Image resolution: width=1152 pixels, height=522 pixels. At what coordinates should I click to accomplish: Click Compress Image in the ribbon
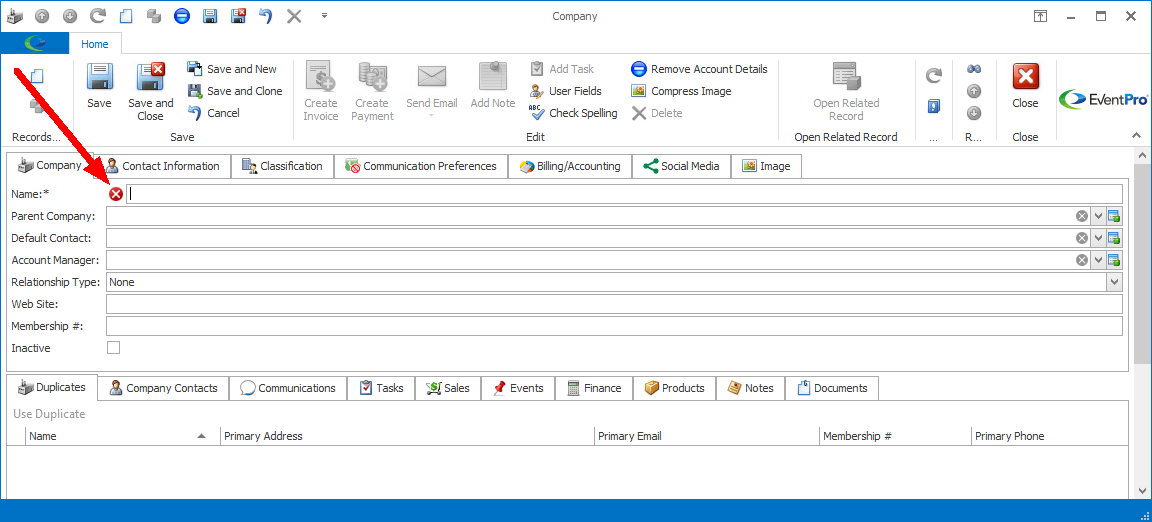681,91
